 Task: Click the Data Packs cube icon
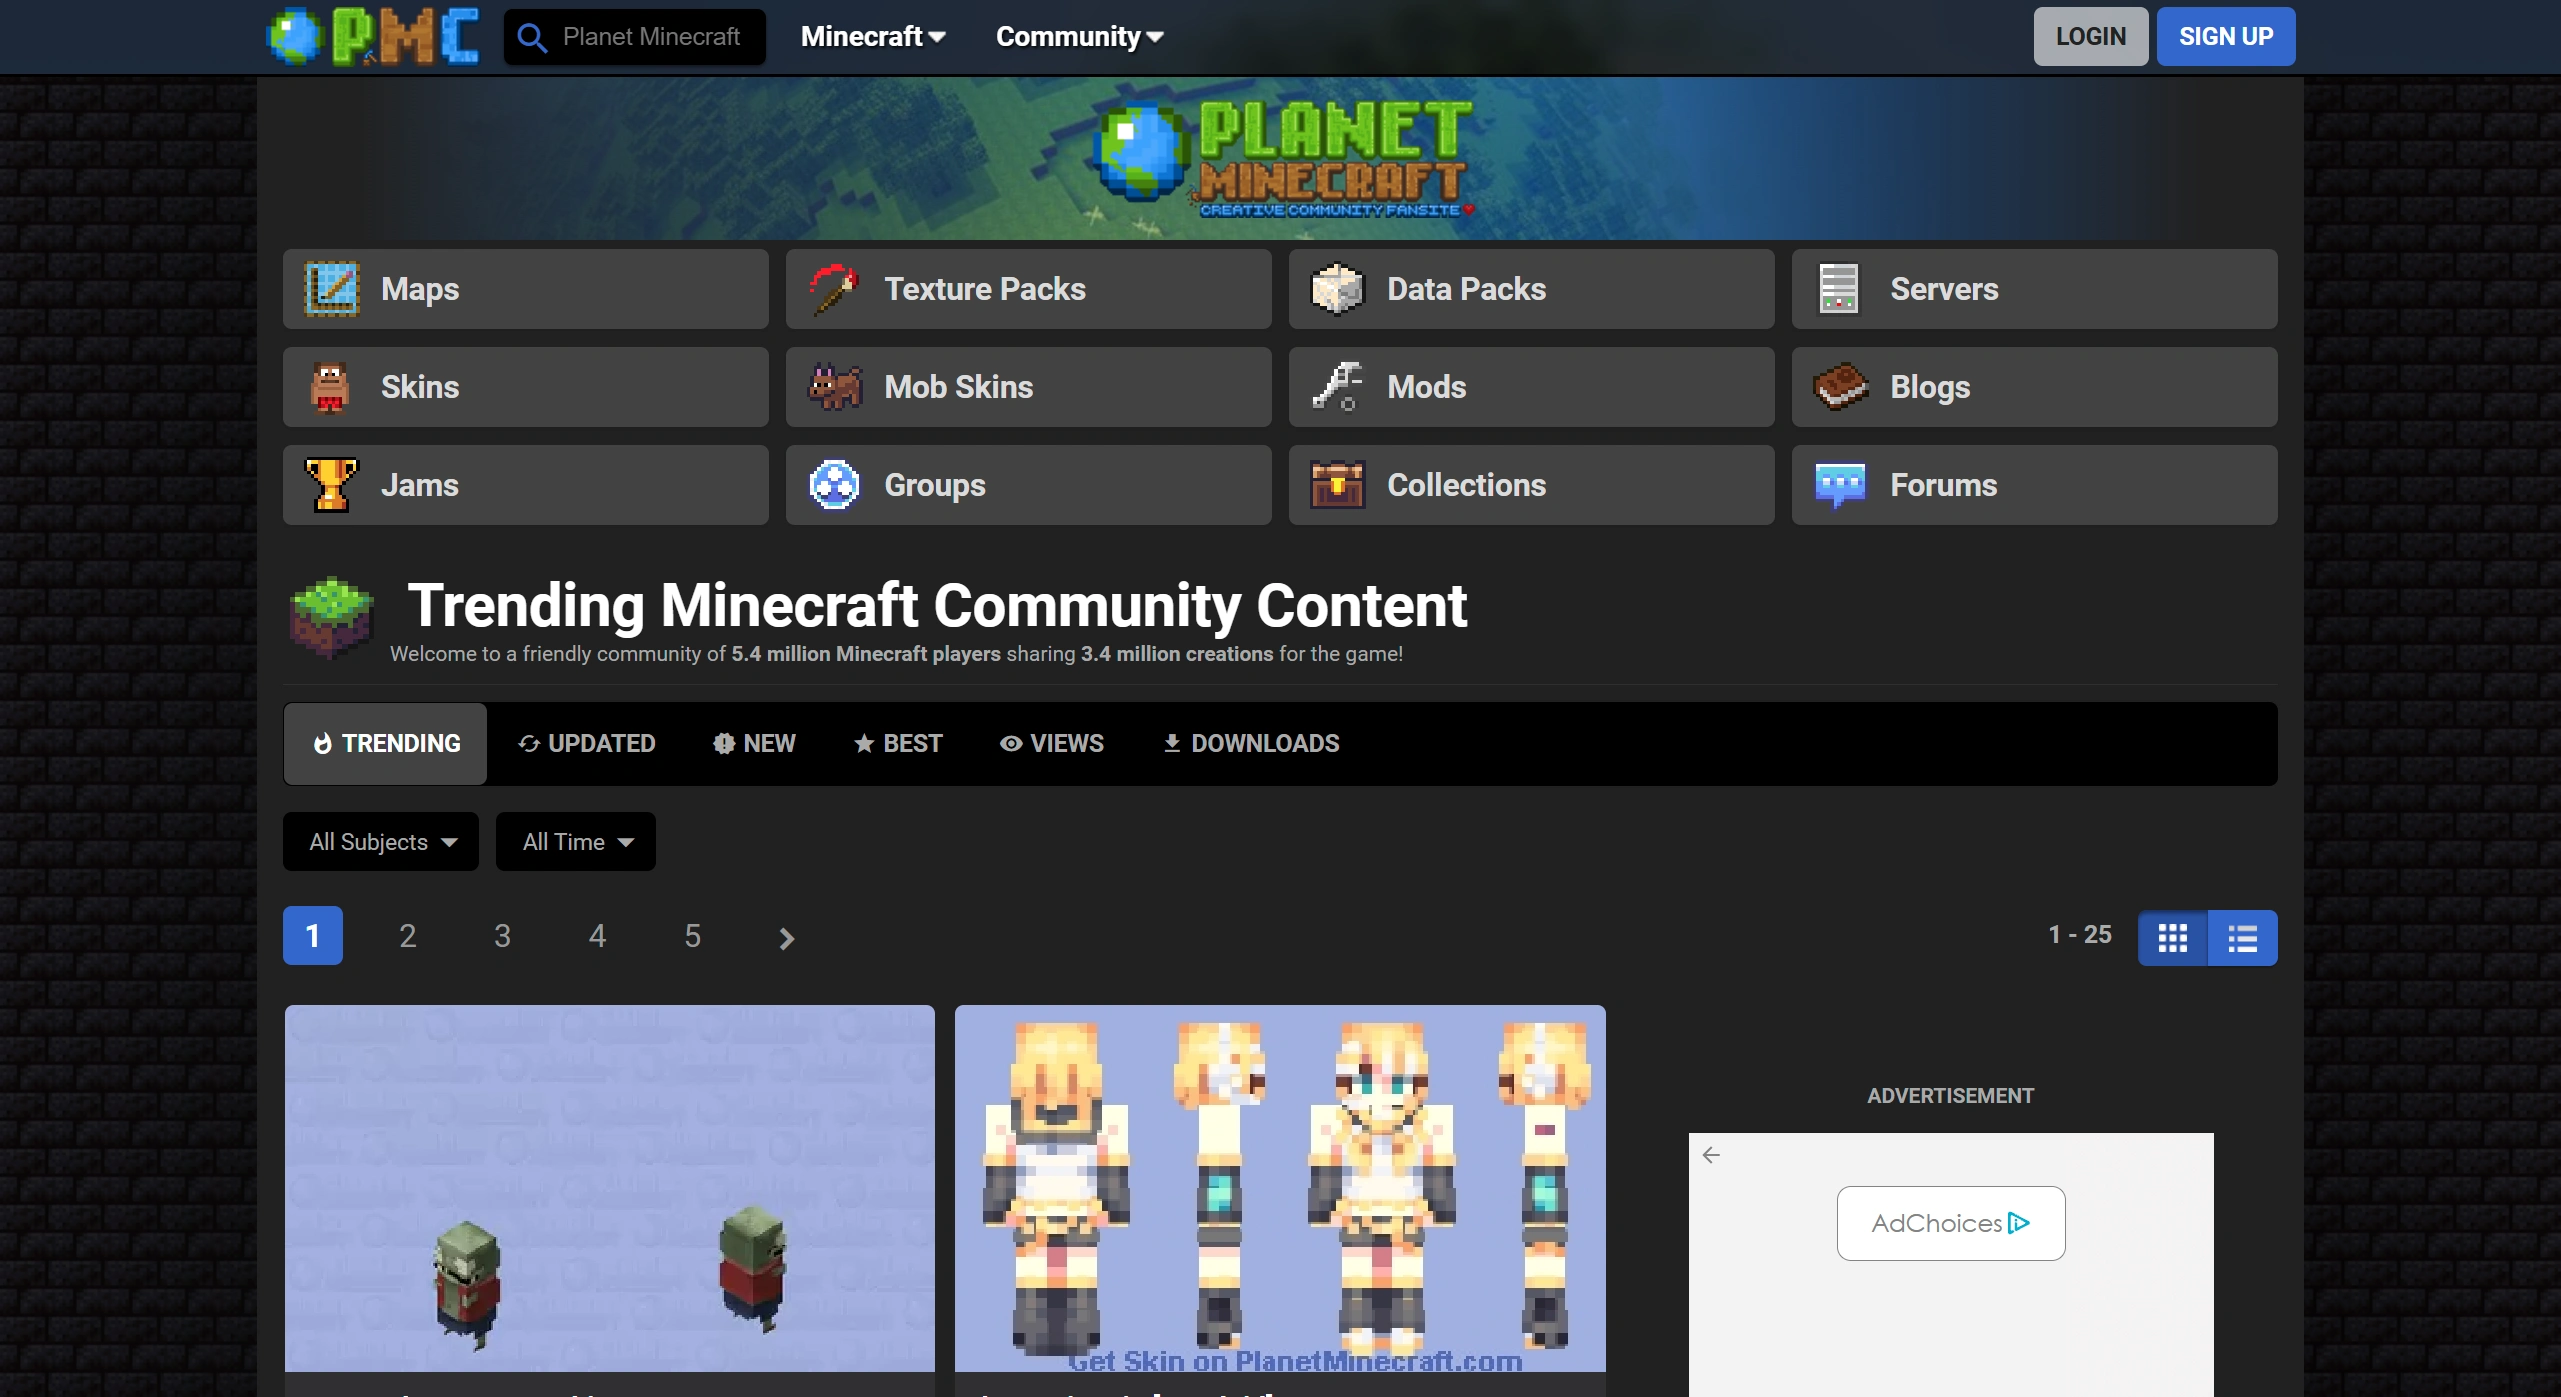pos(1338,289)
